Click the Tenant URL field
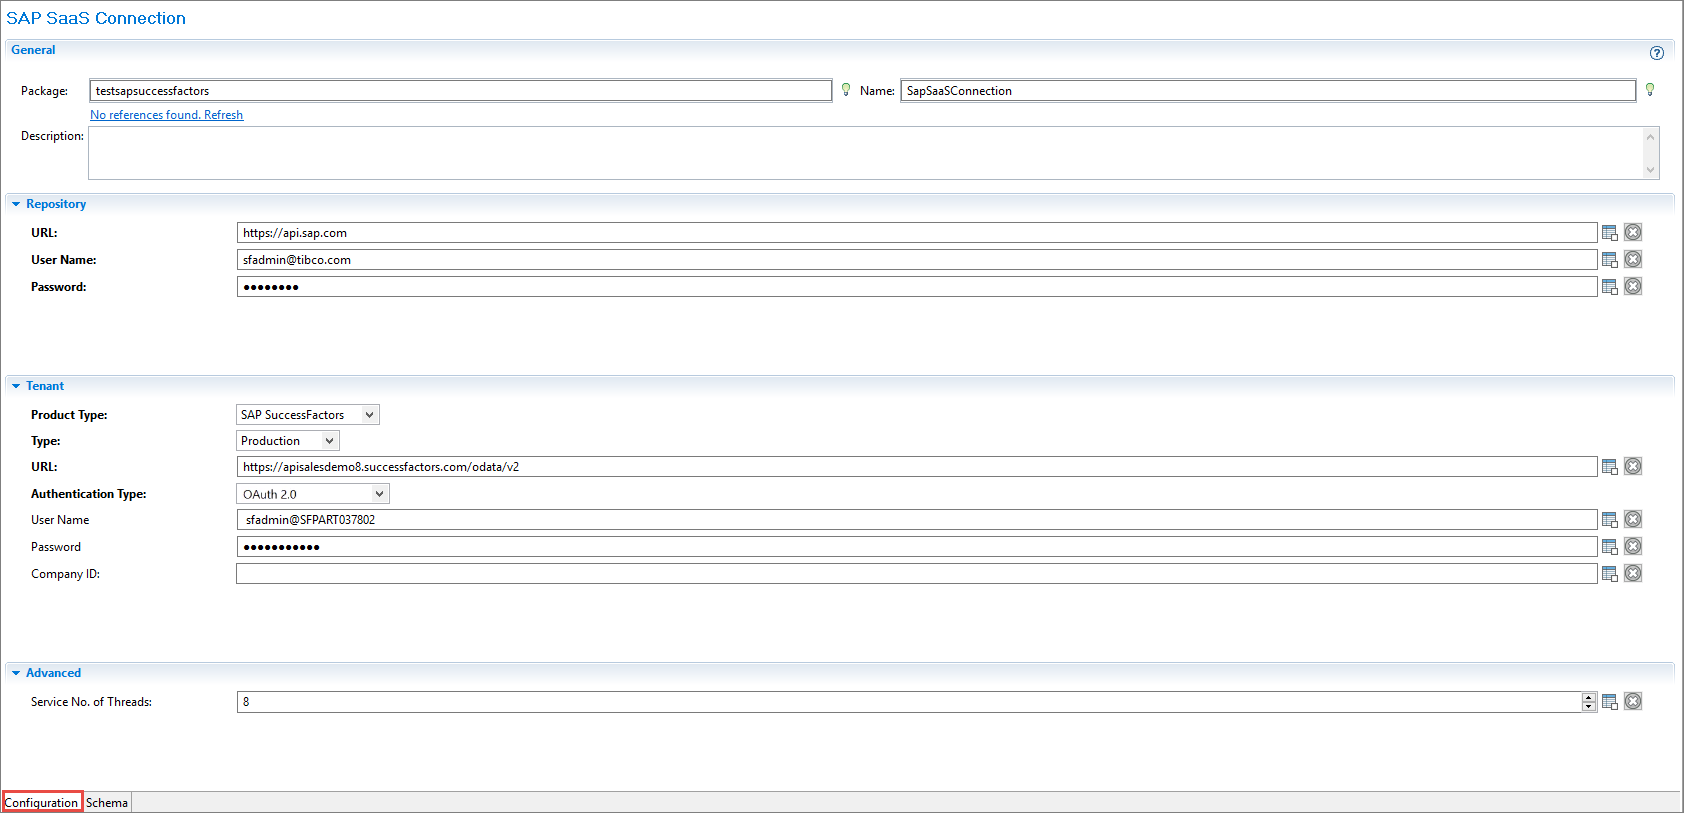The width and height of the screenshot is (1684, 813). click(917, 467)
